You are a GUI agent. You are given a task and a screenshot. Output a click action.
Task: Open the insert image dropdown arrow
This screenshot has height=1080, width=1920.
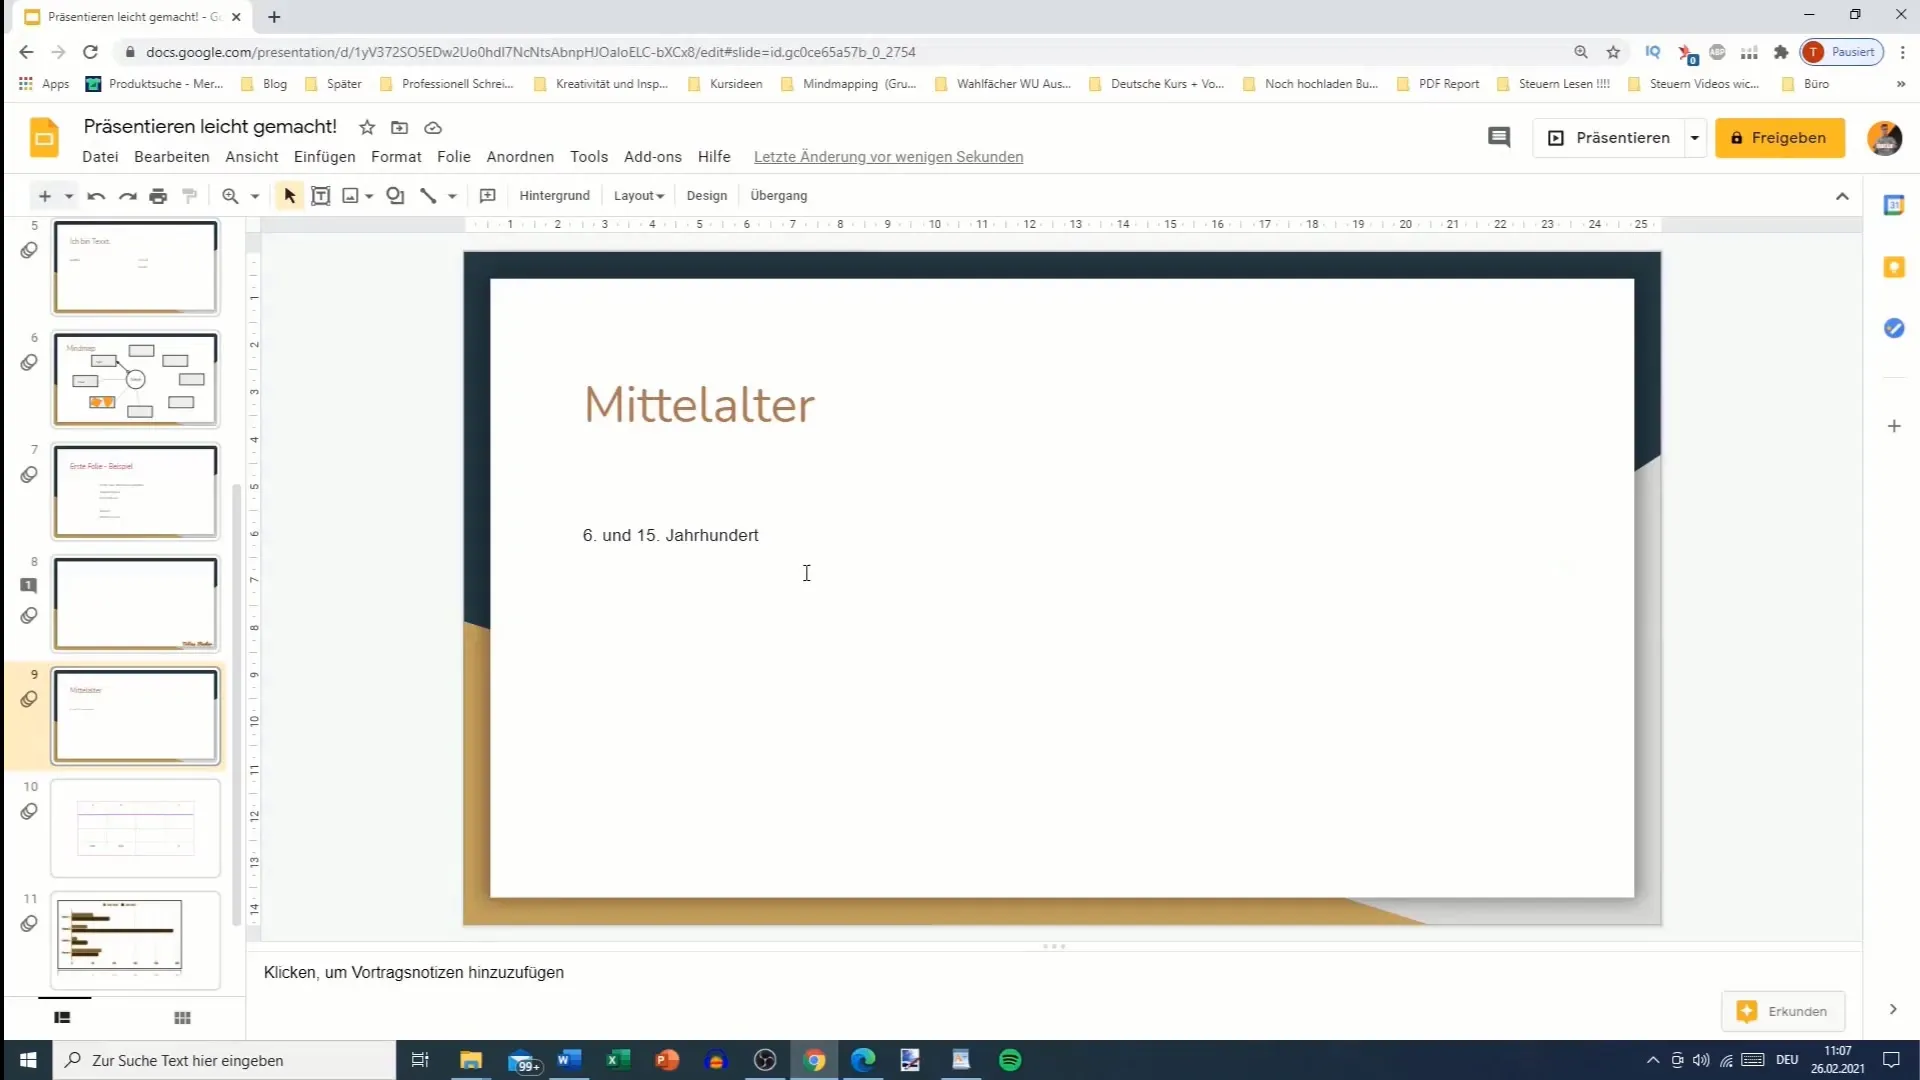coord(369,196)
